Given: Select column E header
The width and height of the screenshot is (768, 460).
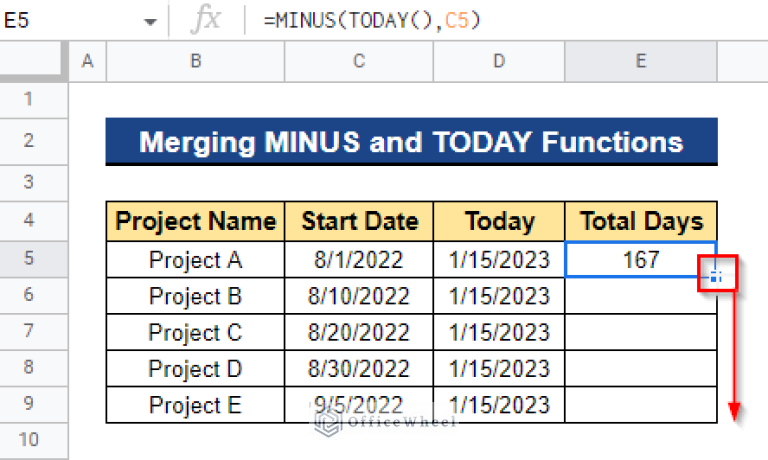Looking at the screenshot, I should click(640, 62).
